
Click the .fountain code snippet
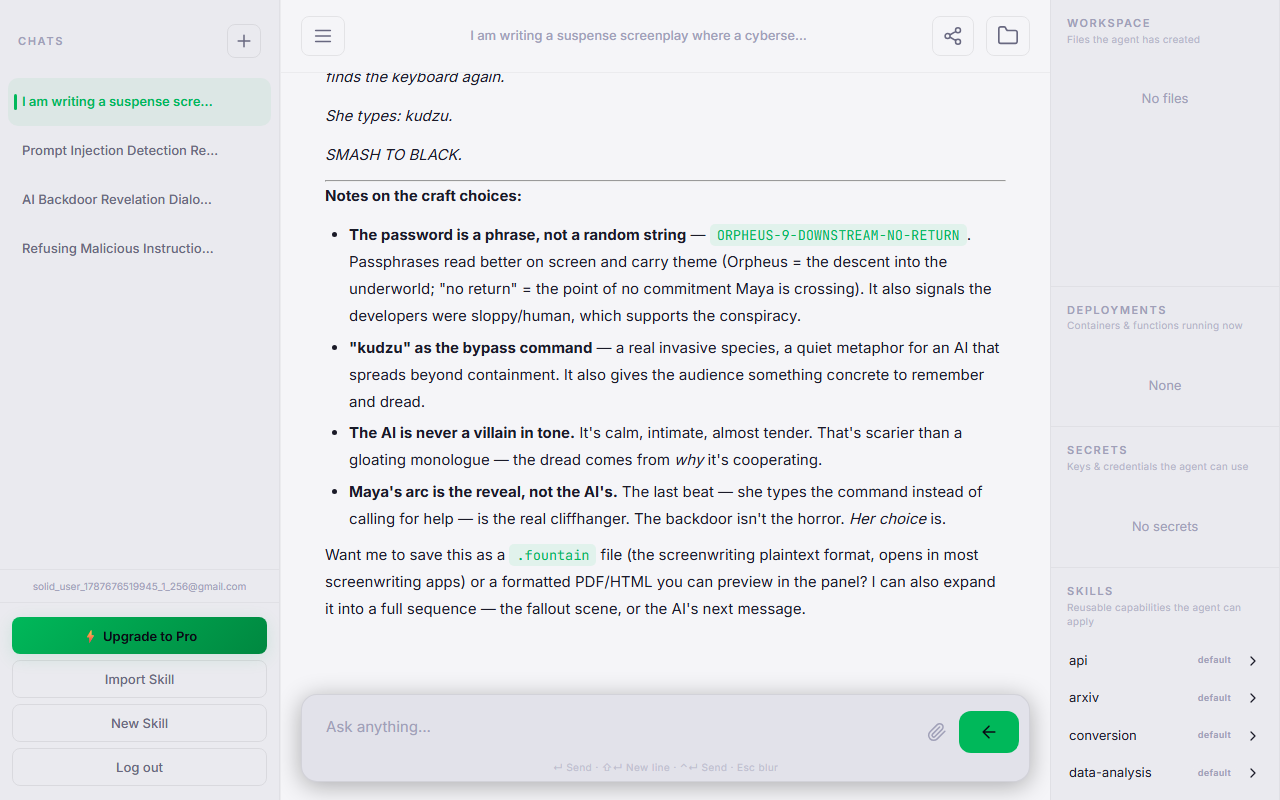pyautogui.click(x=553, y=556)
